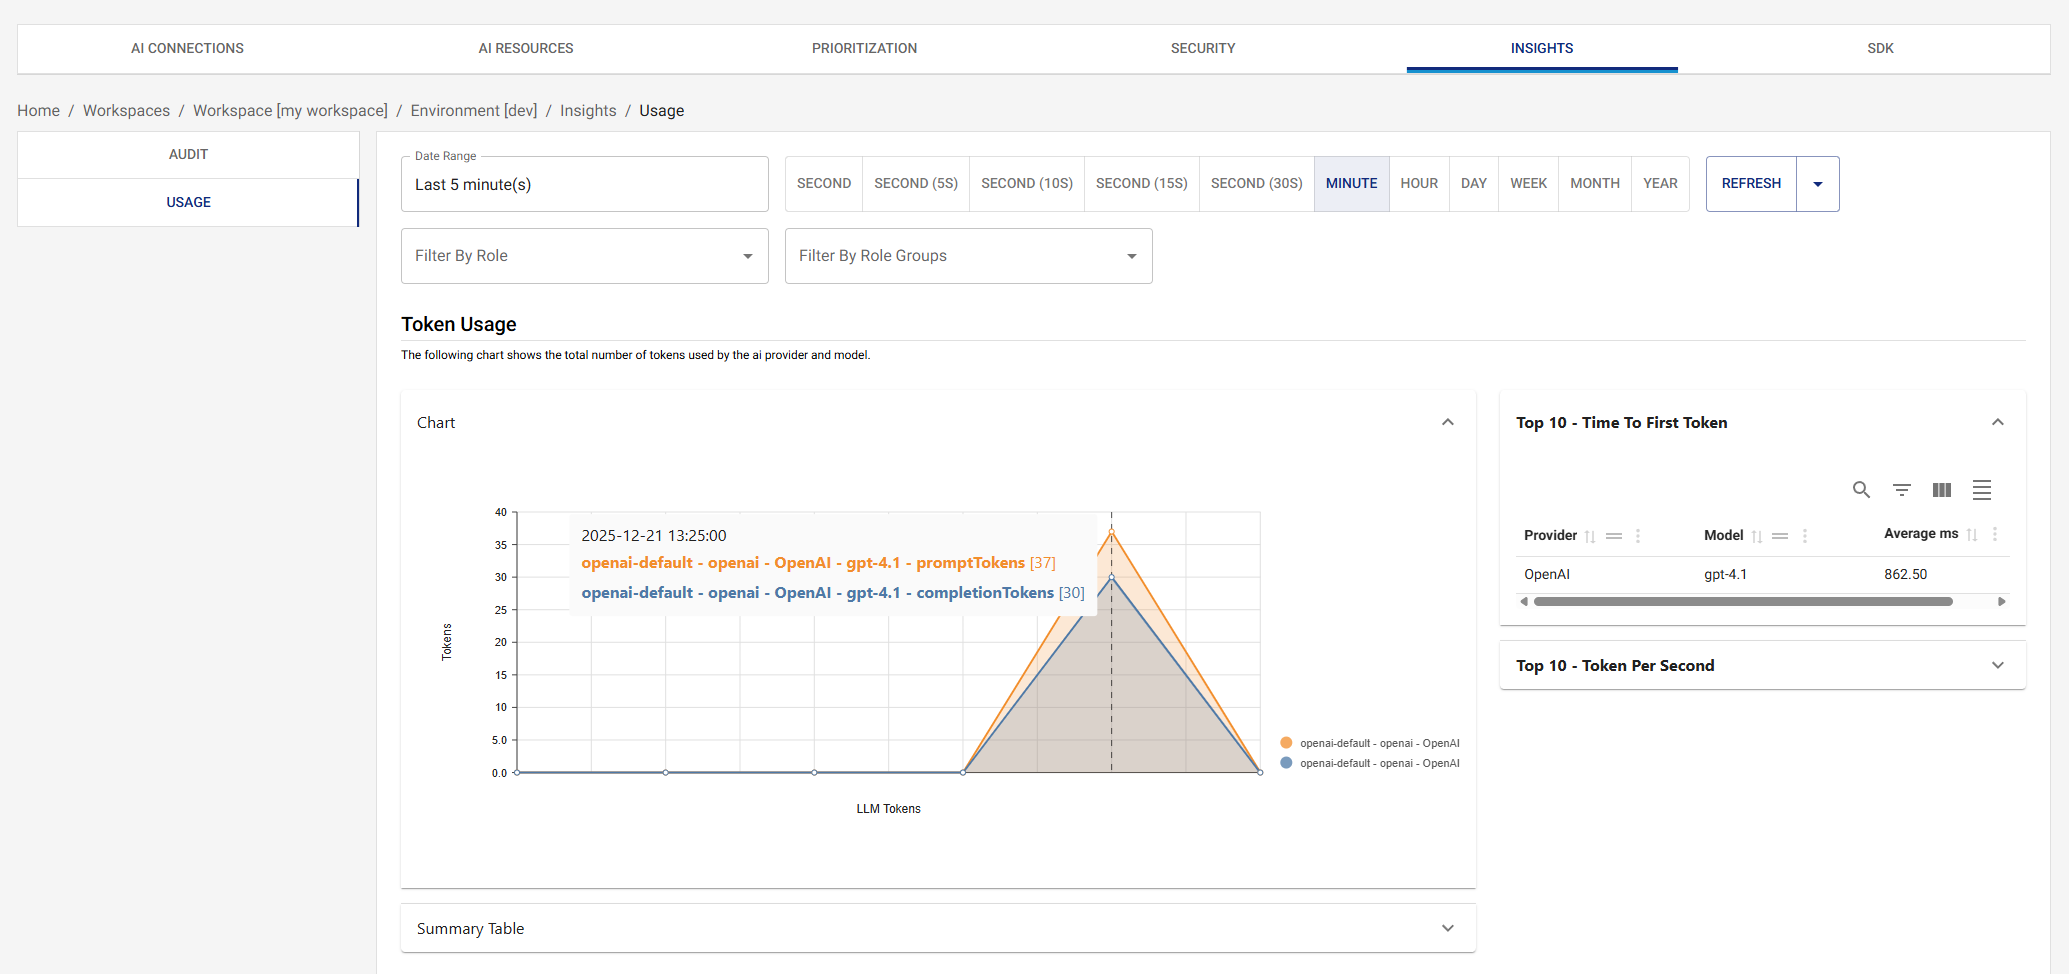Screen dimensions: 2069x974
Task: Click completionTokens peak data point on chart
Action: (x=1111, y=577)
